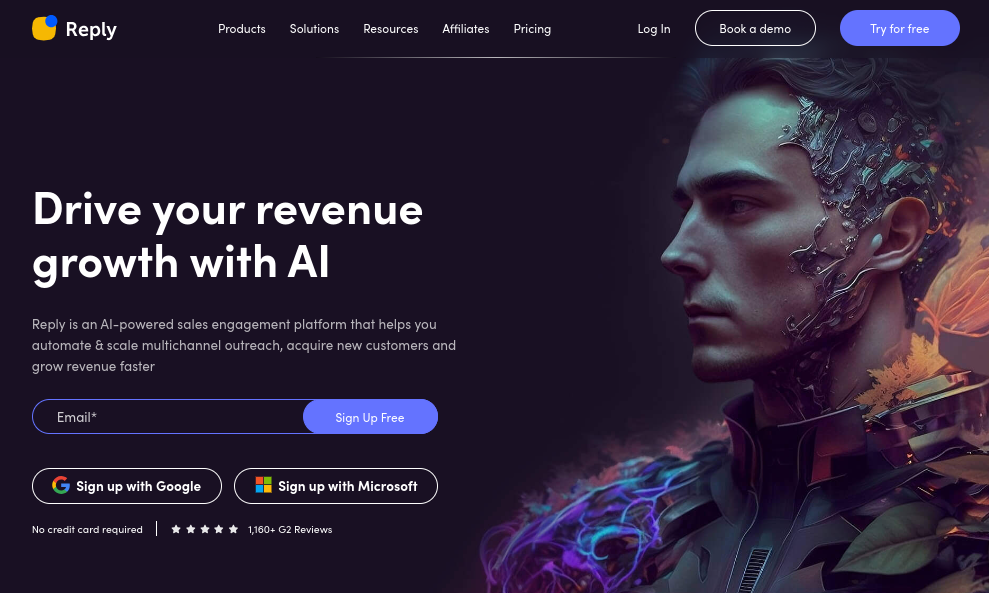Screen dimensions: 989x593
Task: Choose Sign up with Microsoft
Action: [336, 486]
